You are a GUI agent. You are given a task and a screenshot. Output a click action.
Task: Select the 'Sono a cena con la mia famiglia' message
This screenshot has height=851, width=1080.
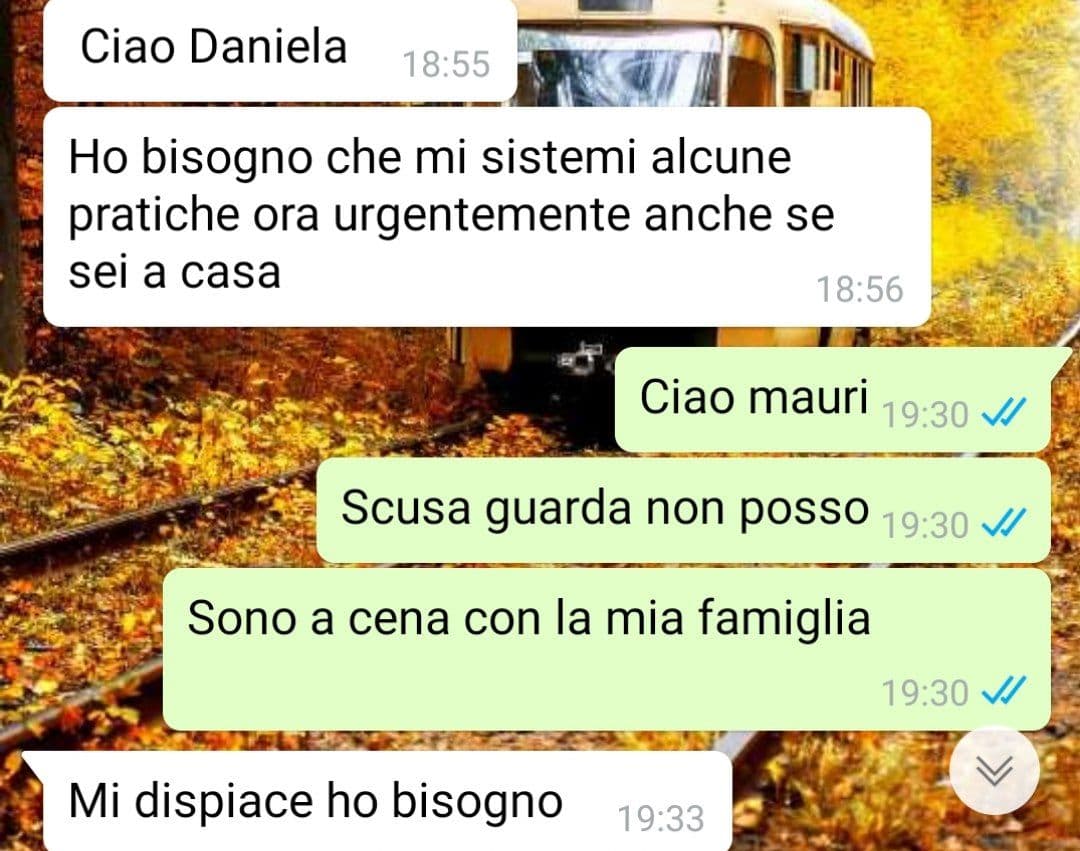tap(607, 649)
